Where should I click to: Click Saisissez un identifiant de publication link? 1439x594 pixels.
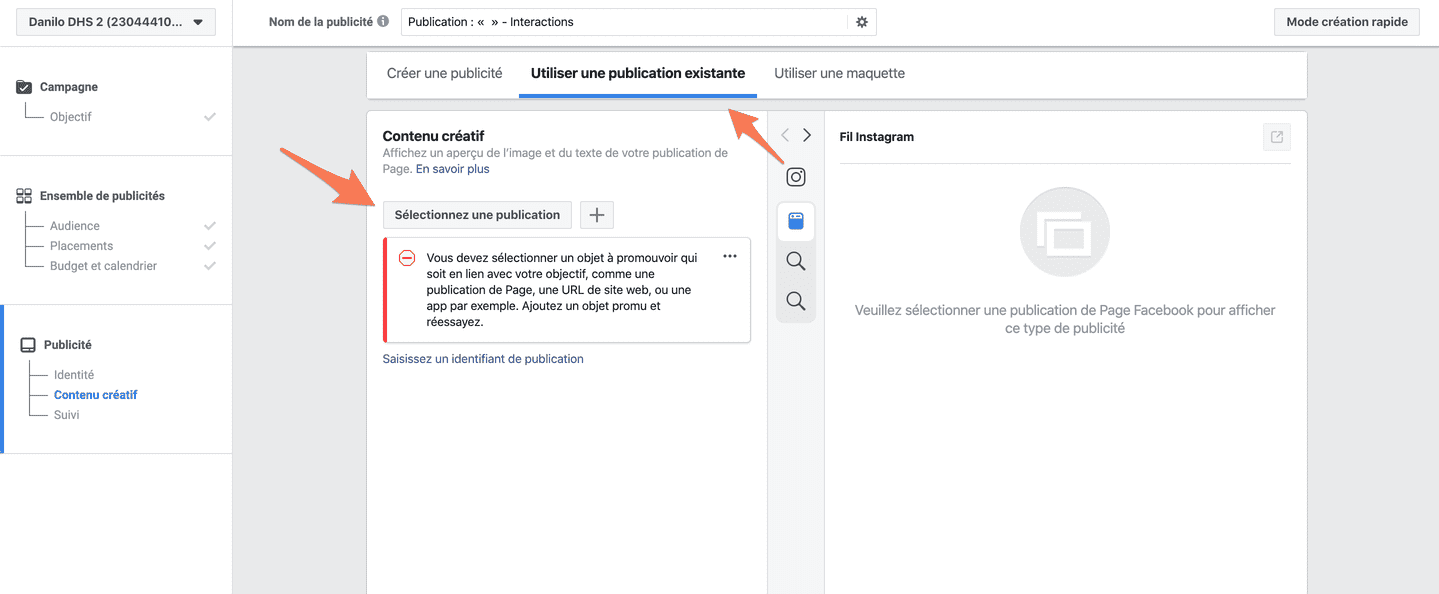483,359
